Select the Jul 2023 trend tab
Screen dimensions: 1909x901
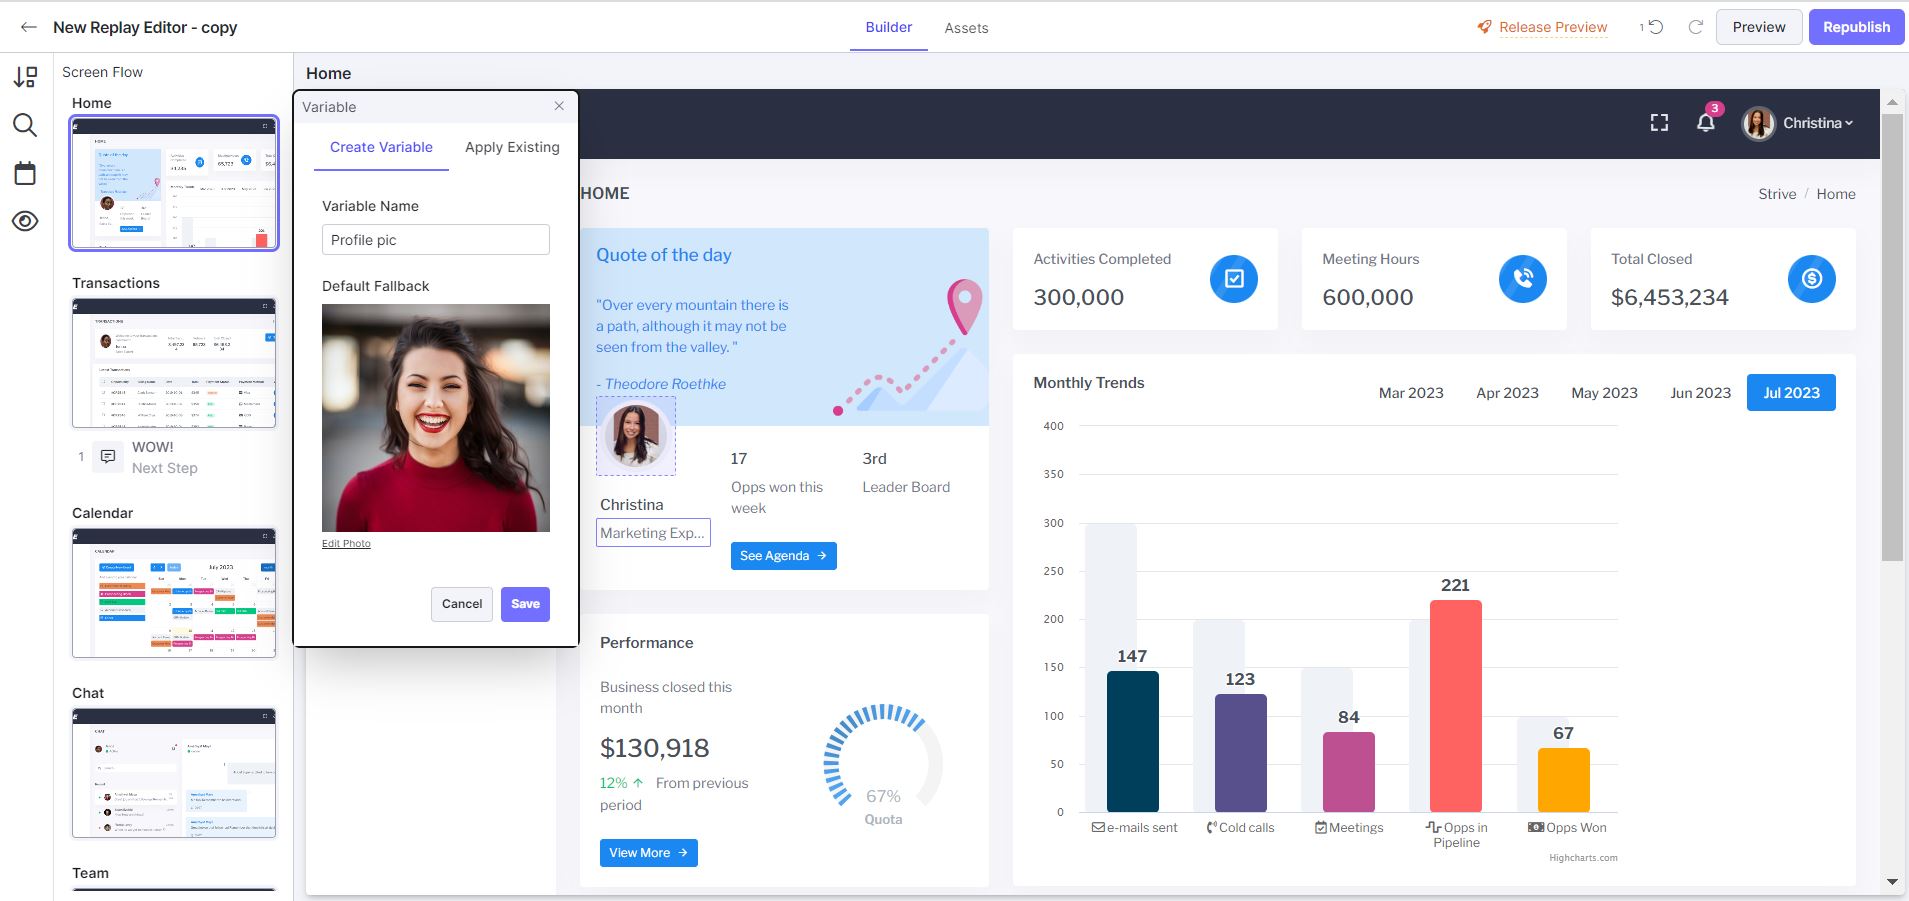[x=1791, y=393]
